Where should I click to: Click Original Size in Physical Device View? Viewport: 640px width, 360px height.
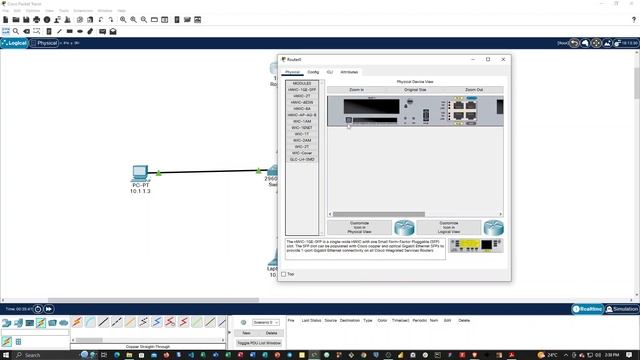tap(415, 89)
